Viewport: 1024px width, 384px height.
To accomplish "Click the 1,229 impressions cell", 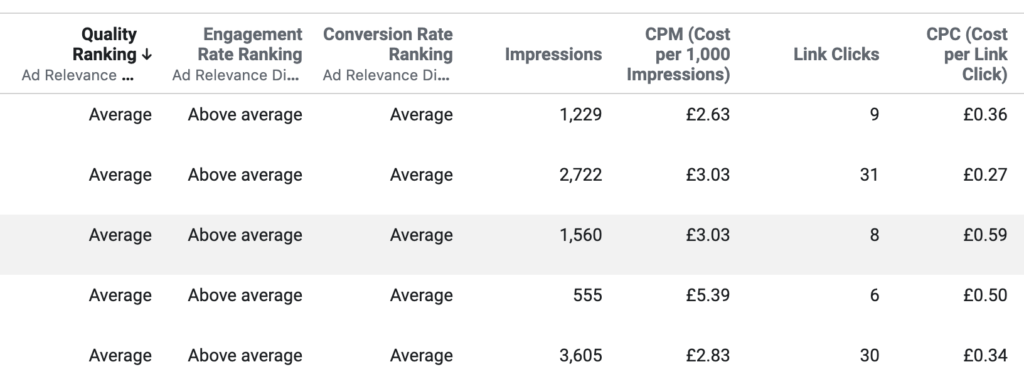I will click(581, 115).
